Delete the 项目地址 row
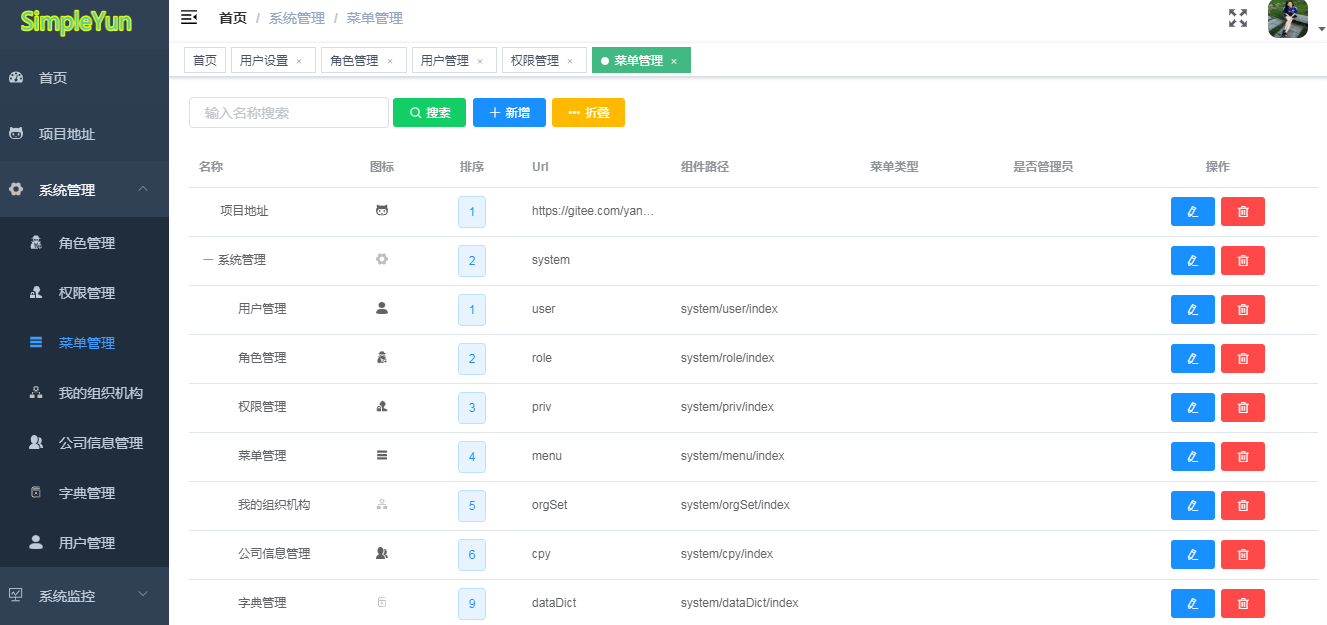The width and height of the screenshot is (1327, 625). pos(1243,211)
